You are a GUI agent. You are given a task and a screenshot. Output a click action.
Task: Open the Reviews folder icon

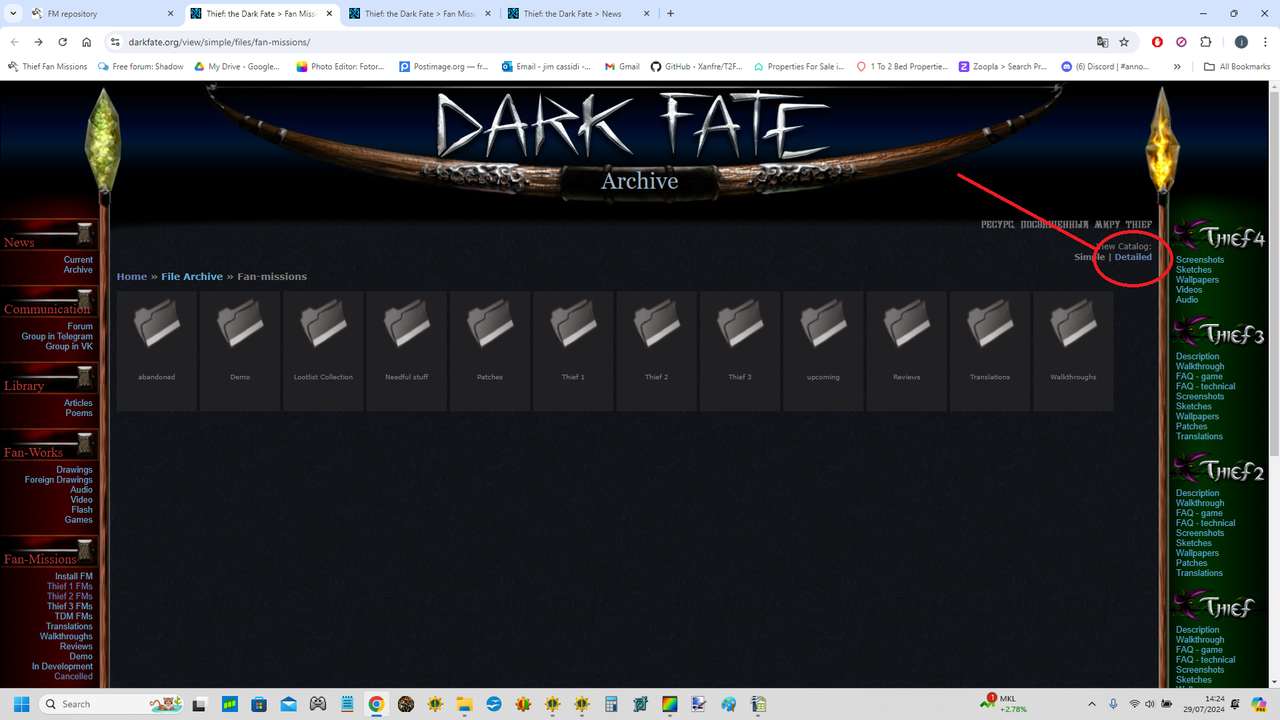(907, 326)
